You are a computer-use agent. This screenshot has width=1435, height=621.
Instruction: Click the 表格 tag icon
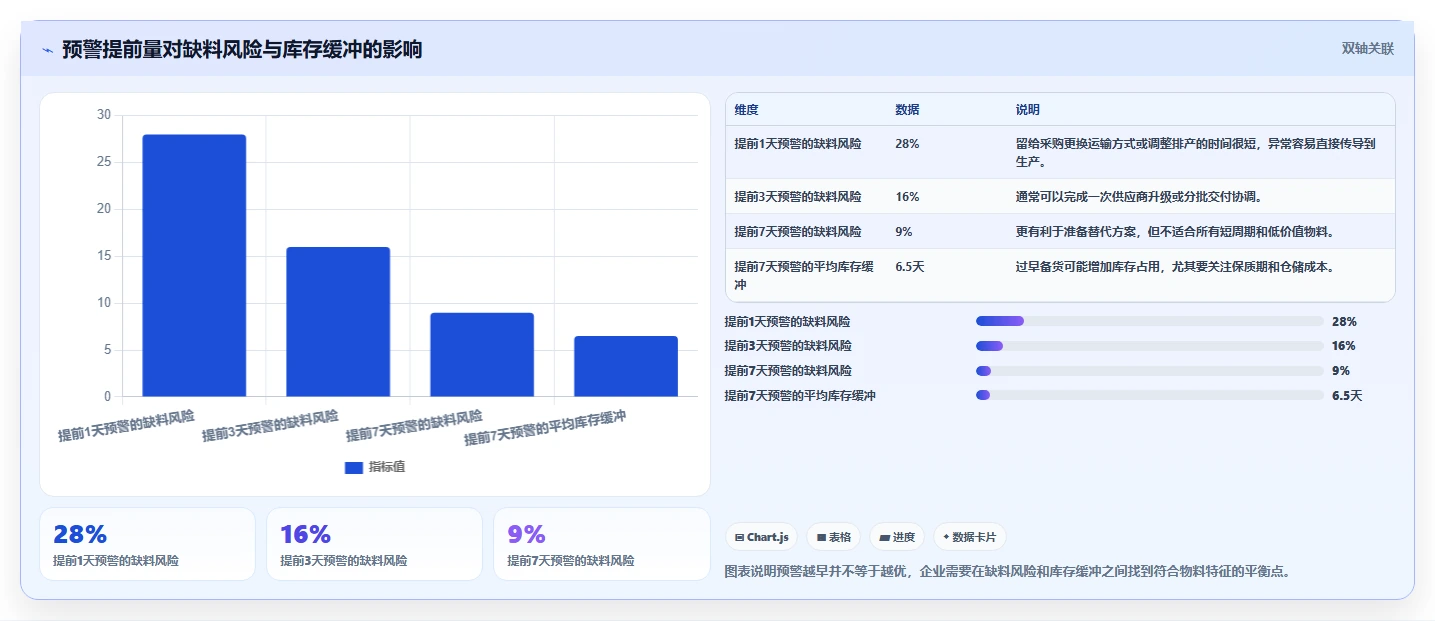pyautogui.click(x=821, y=537)
